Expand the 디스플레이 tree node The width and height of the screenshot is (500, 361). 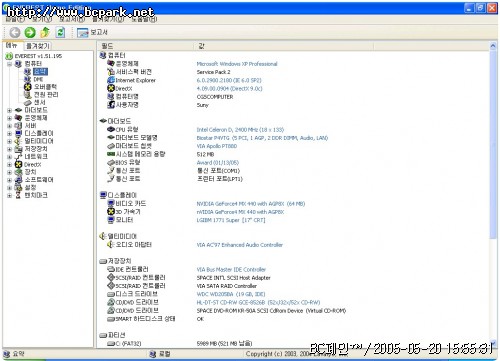point(9,134)
